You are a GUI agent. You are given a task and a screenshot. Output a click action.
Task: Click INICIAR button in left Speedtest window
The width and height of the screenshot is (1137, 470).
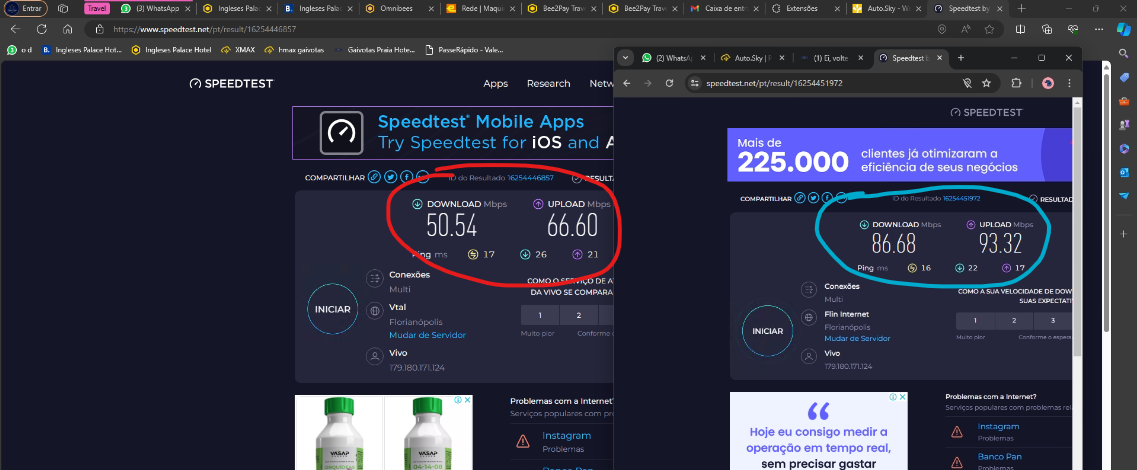(x=333, y=309)
